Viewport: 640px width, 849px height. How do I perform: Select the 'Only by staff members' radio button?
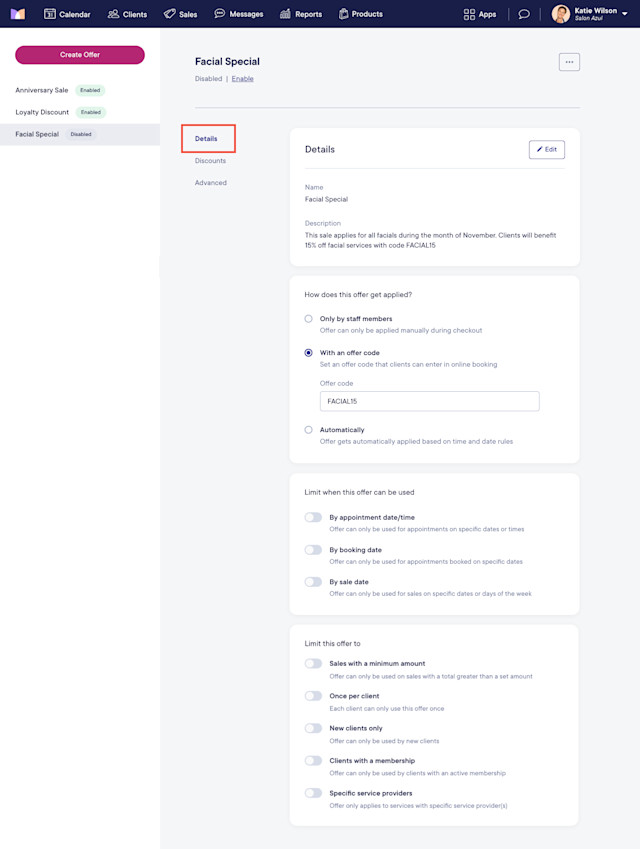[309, 319]
